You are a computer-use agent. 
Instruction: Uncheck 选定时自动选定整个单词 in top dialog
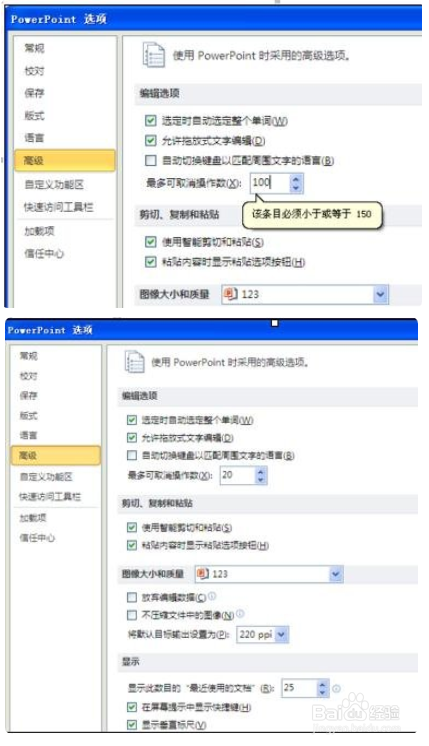point(151,120)
